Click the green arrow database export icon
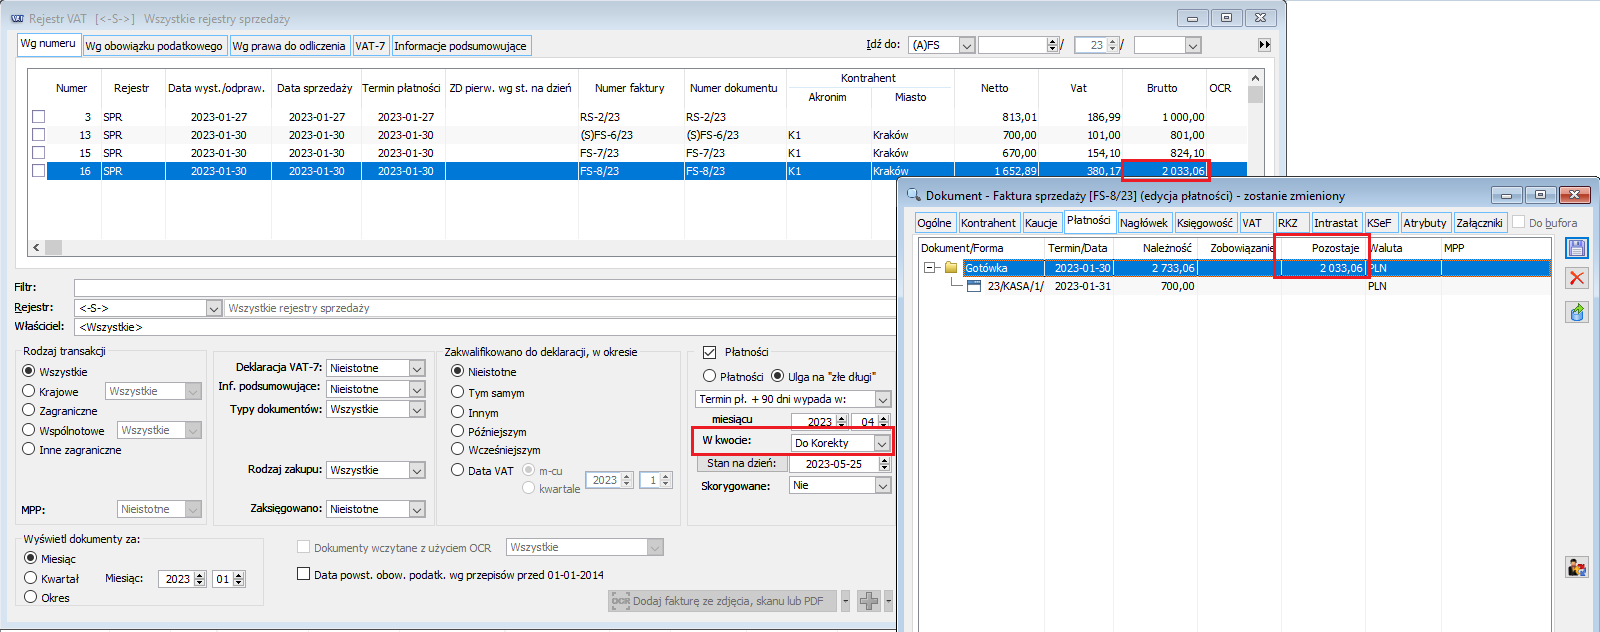Screen dimensions: 1600x632 (1577, 313)
